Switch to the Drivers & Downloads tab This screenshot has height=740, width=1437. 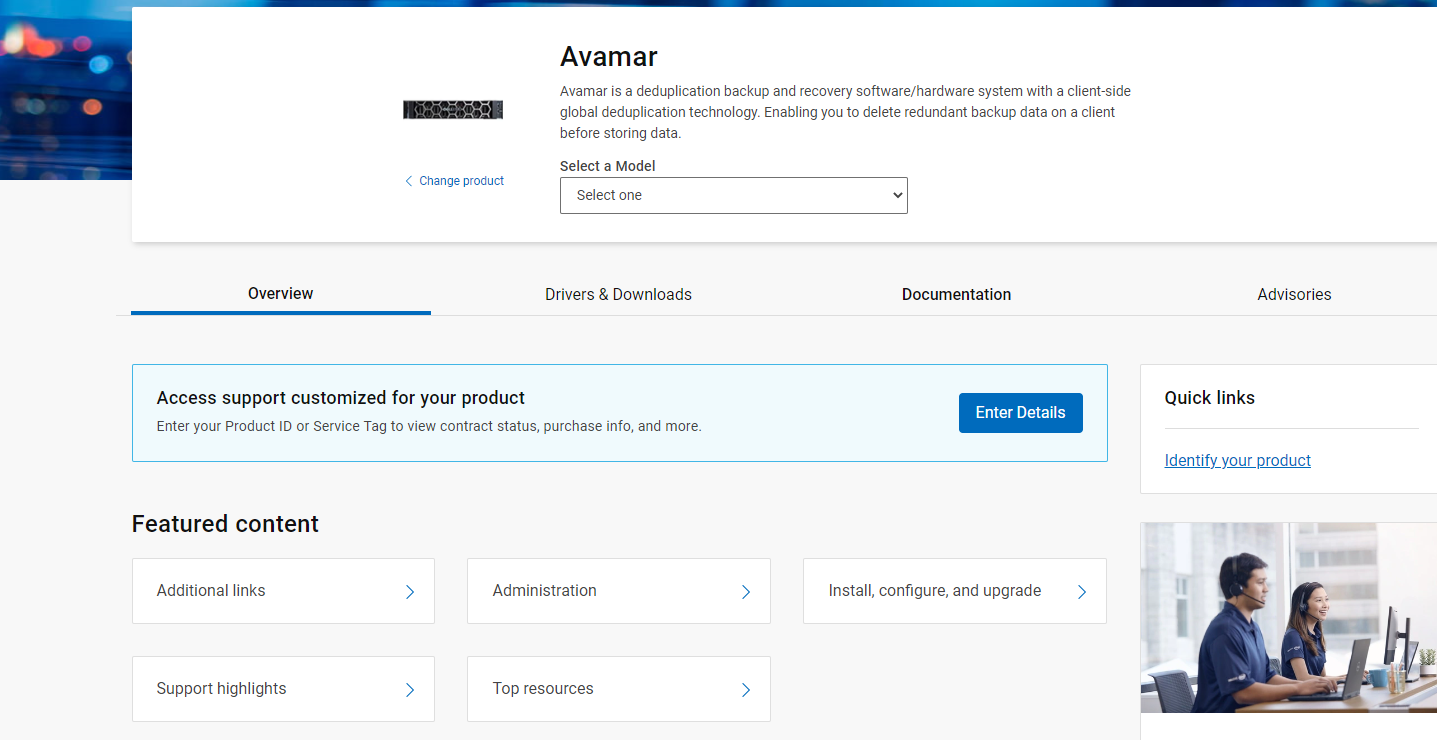pos(618,294)
